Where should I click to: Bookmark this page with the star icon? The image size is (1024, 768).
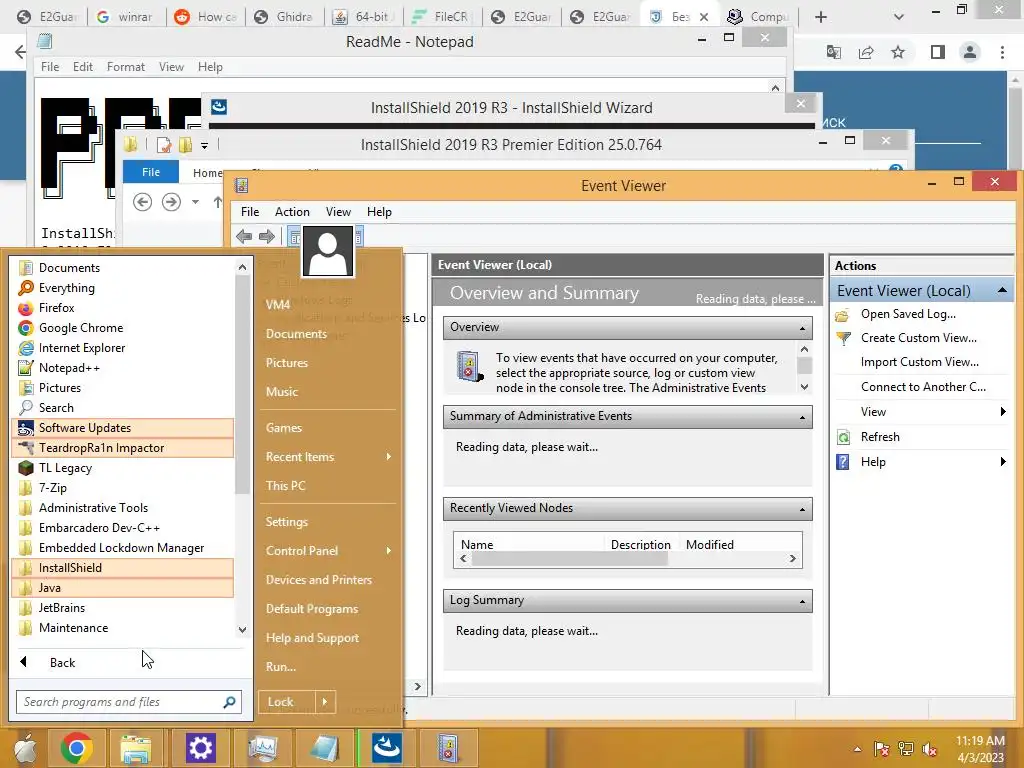coord(898,52)
